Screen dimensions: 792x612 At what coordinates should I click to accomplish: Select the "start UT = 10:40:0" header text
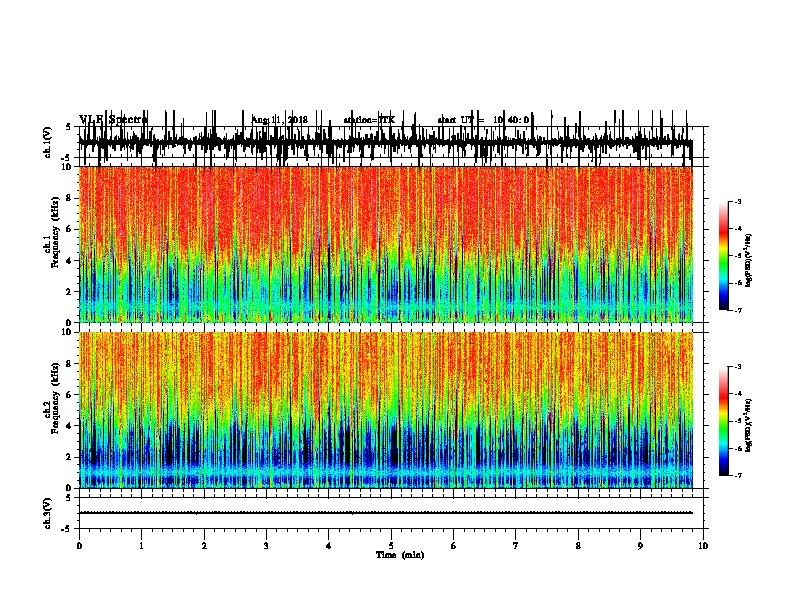(x=483, y=120)
